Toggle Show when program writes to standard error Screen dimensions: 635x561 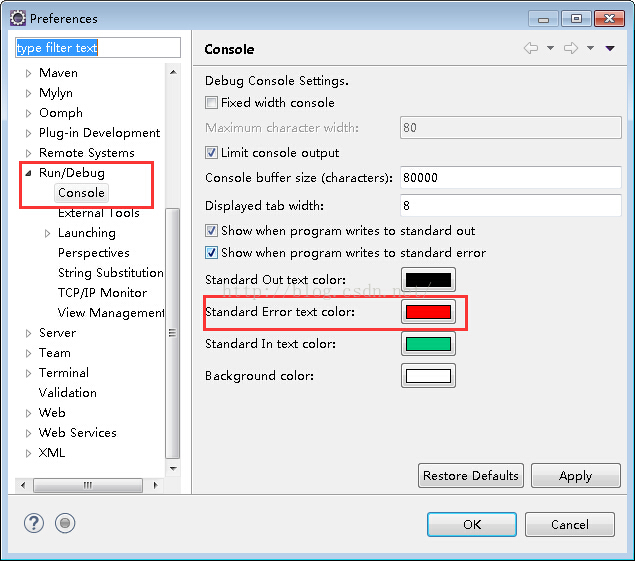(211, 253)
